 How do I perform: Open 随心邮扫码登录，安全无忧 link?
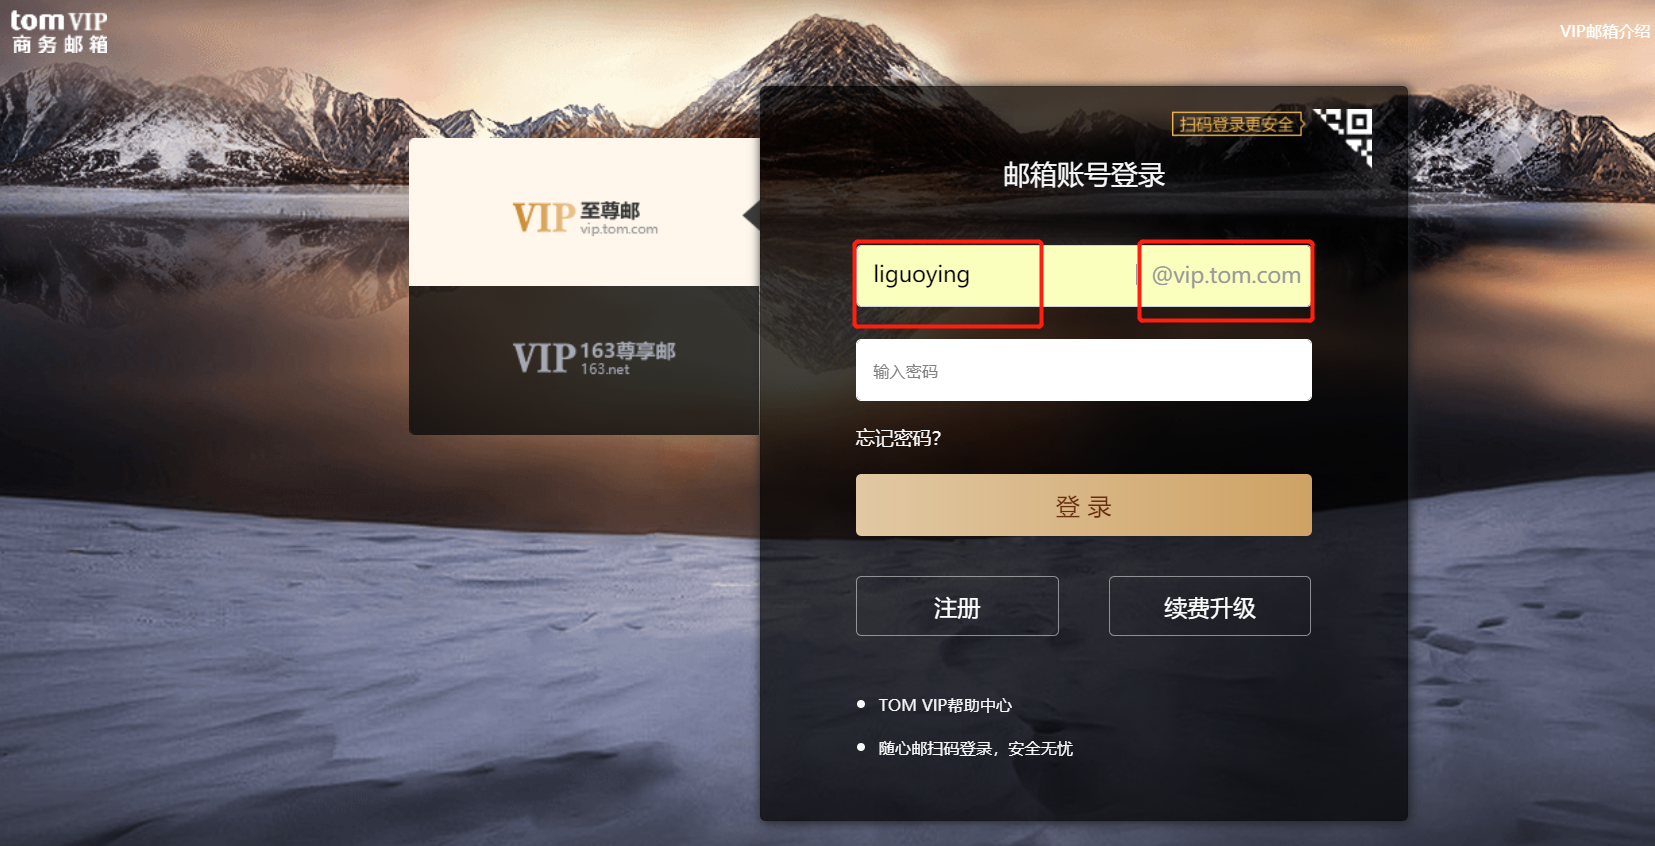tap(975, 748)
